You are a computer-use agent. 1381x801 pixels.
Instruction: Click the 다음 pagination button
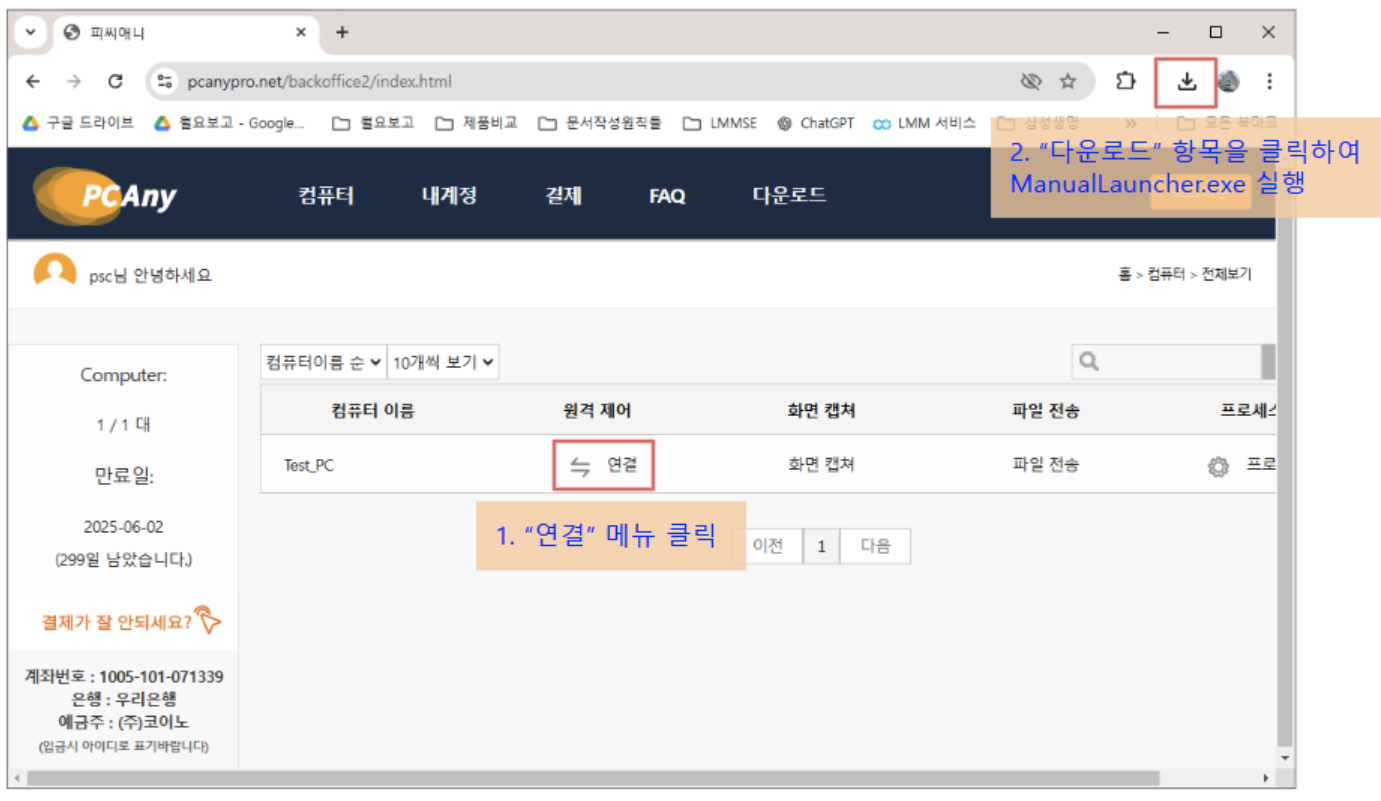pyautogui.click(x=875, y=546)
